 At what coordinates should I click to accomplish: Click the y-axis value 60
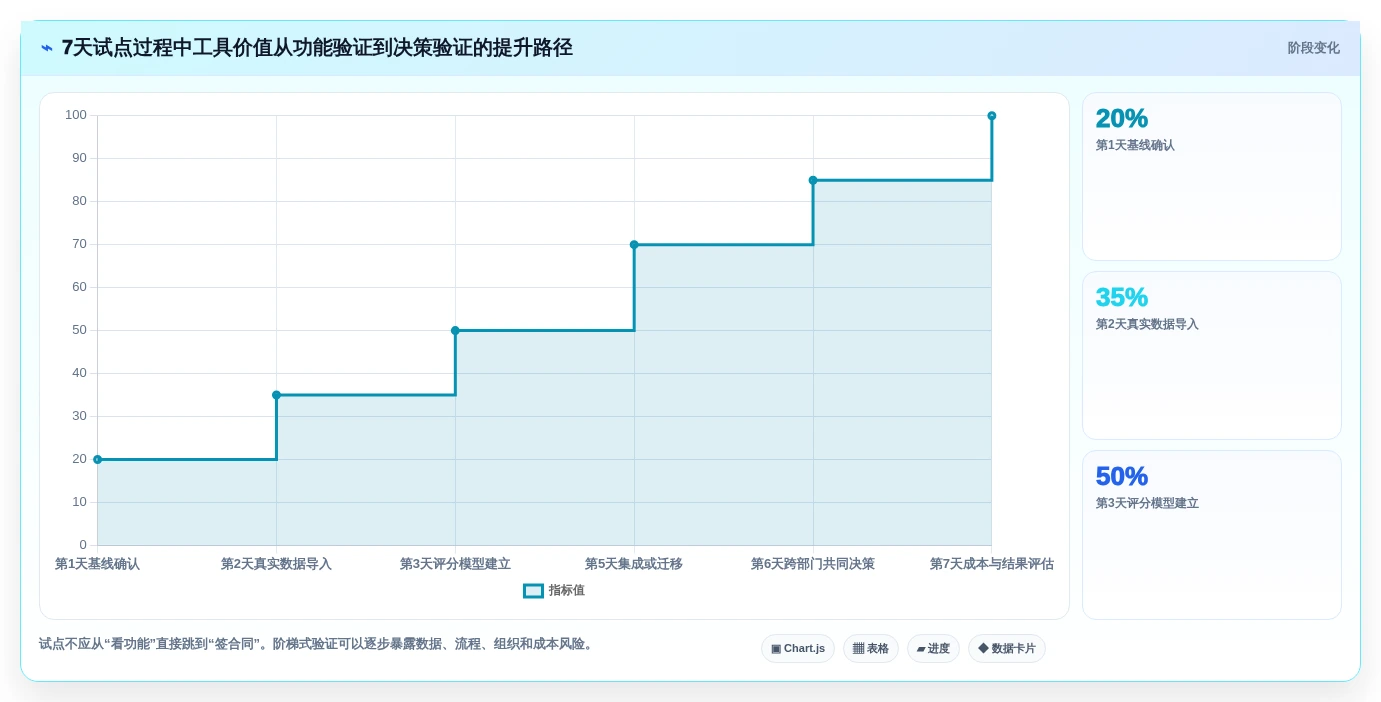tap(79, 287)
